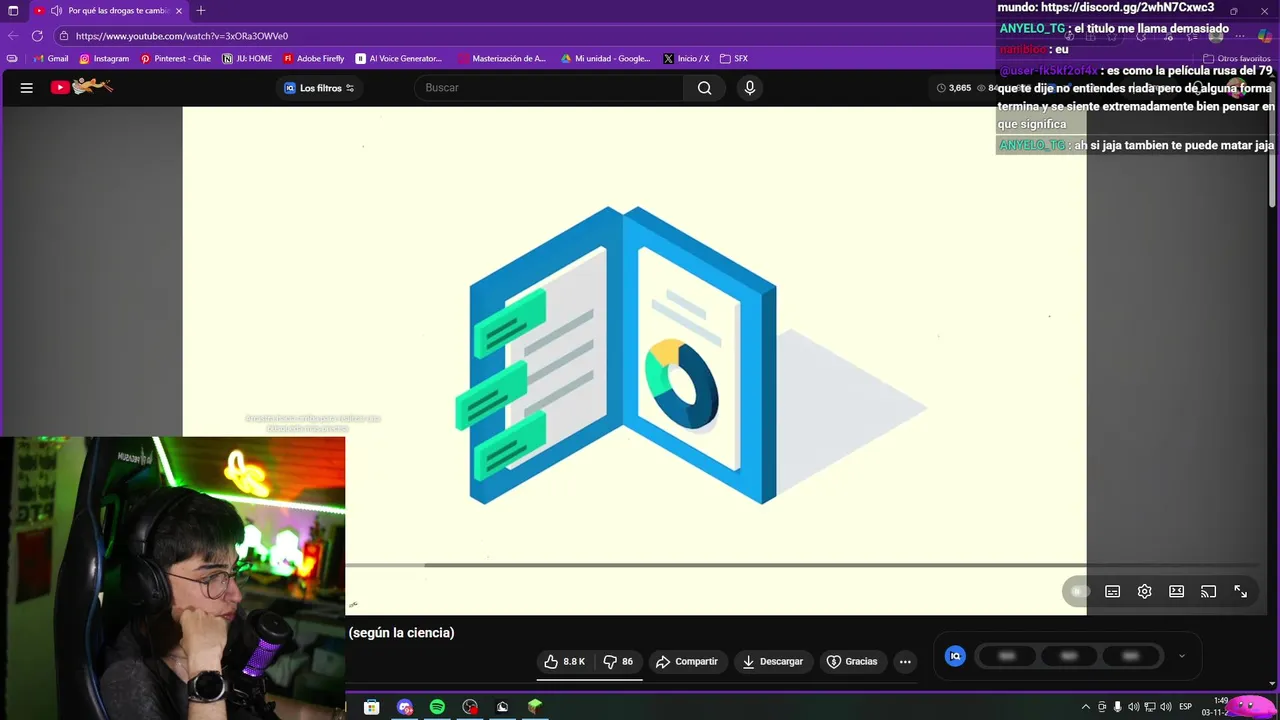Click the address bar URL
Image resolution: width=1280 pixels, height=720 pixels.
(x=182, y=36)
